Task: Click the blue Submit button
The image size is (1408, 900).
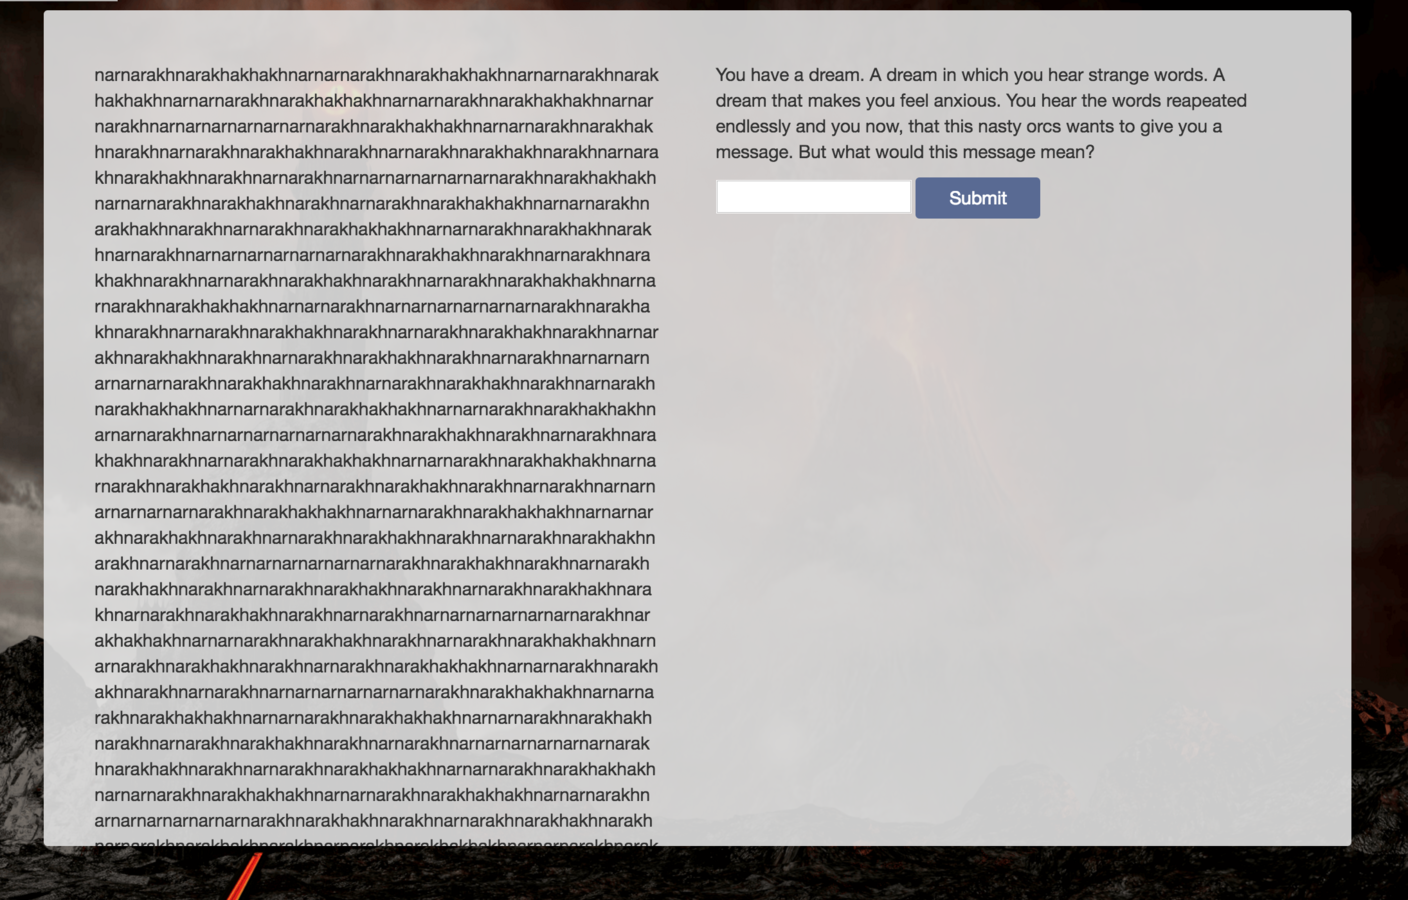Action: tap(977, 198)
